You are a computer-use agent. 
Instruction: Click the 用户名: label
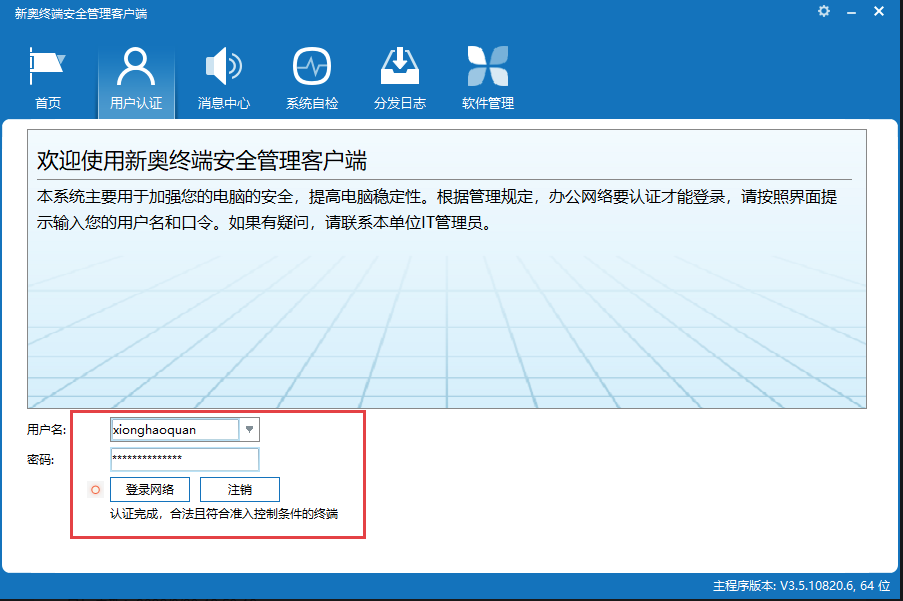[x=47, y=429]
